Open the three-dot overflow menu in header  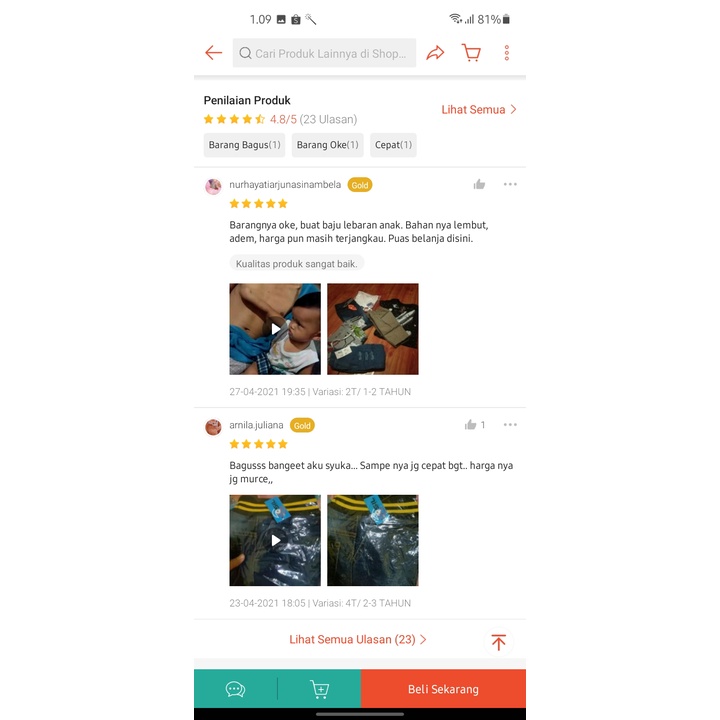point(506,53)
